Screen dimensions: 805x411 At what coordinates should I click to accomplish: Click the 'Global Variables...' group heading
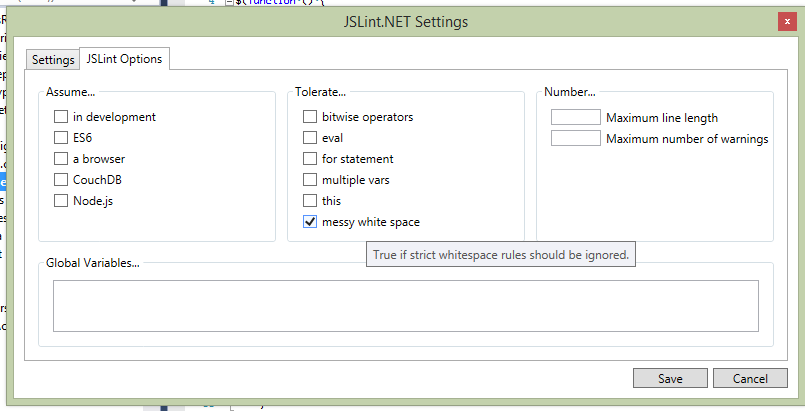coord(93,263)
